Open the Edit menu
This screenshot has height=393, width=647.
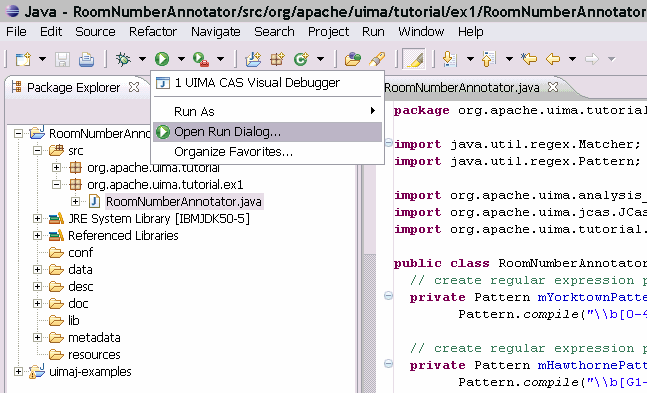click(51, 32)
